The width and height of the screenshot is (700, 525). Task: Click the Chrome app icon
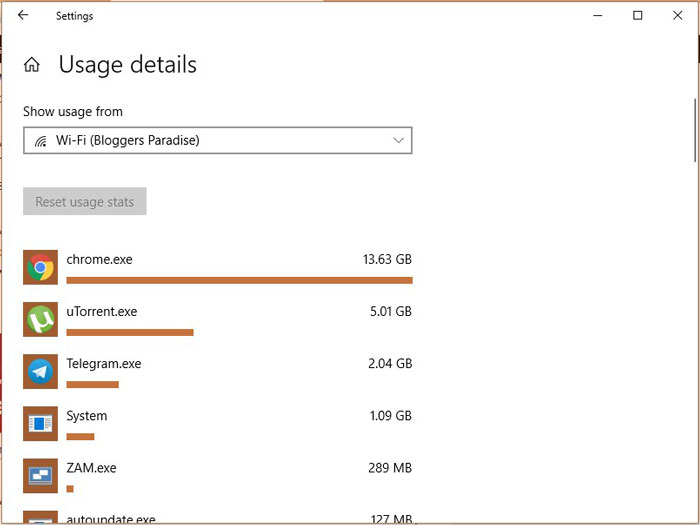(x=41, y=267)
